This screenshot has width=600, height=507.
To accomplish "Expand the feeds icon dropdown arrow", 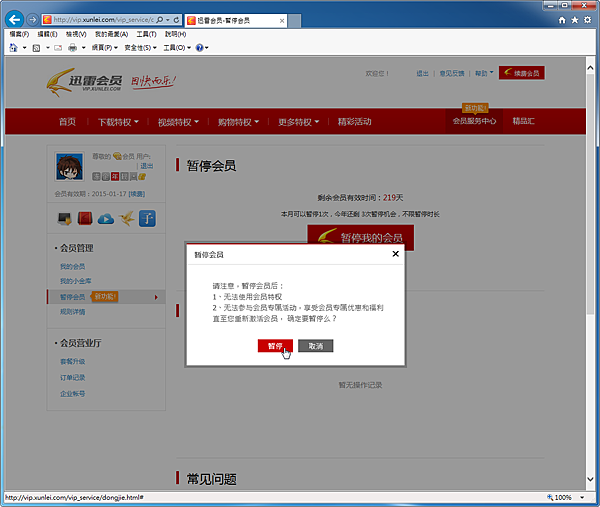I will coord(48,48).
